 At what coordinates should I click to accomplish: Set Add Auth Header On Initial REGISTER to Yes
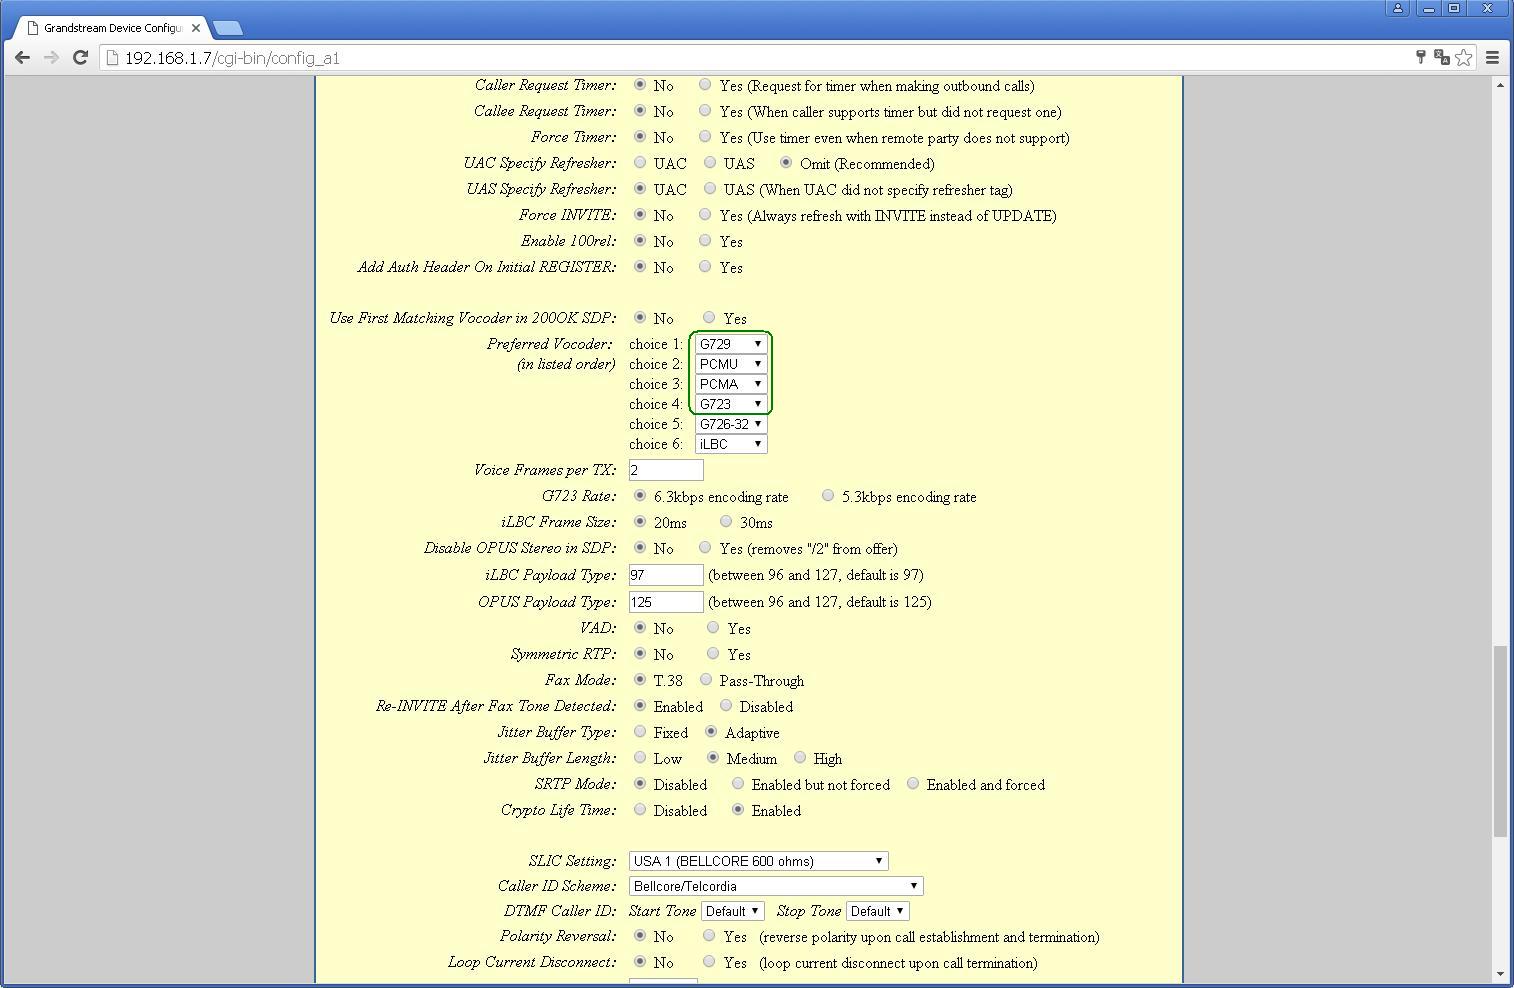coord(705,267)
